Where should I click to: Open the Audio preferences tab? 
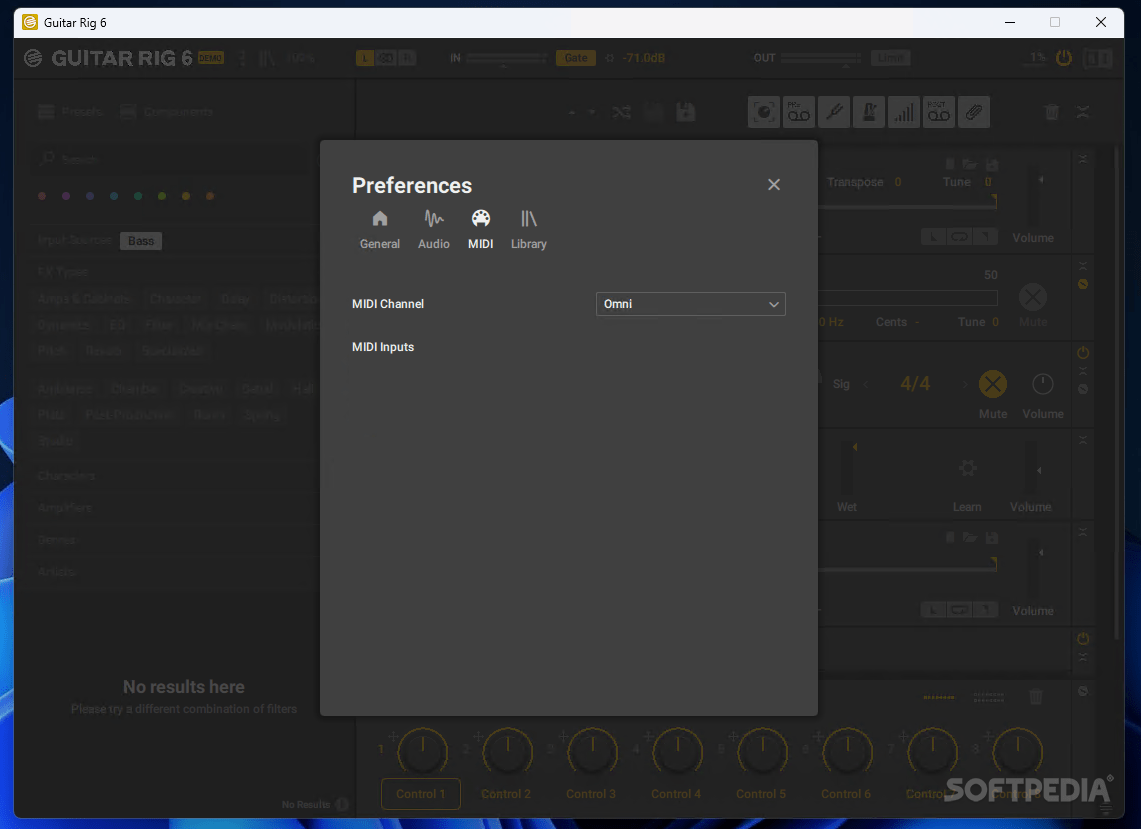tap(434, 230)
